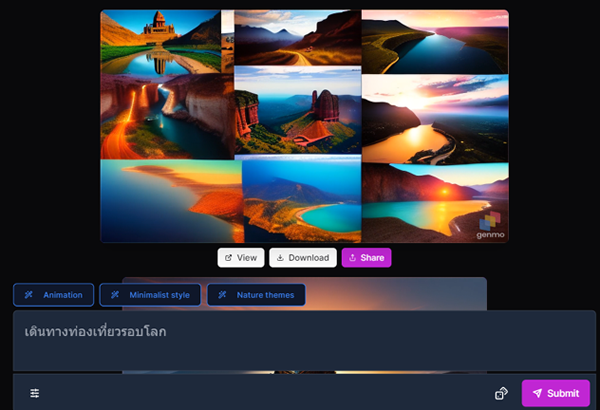
Task: Download the generated collage
Action: pos(303,258)
